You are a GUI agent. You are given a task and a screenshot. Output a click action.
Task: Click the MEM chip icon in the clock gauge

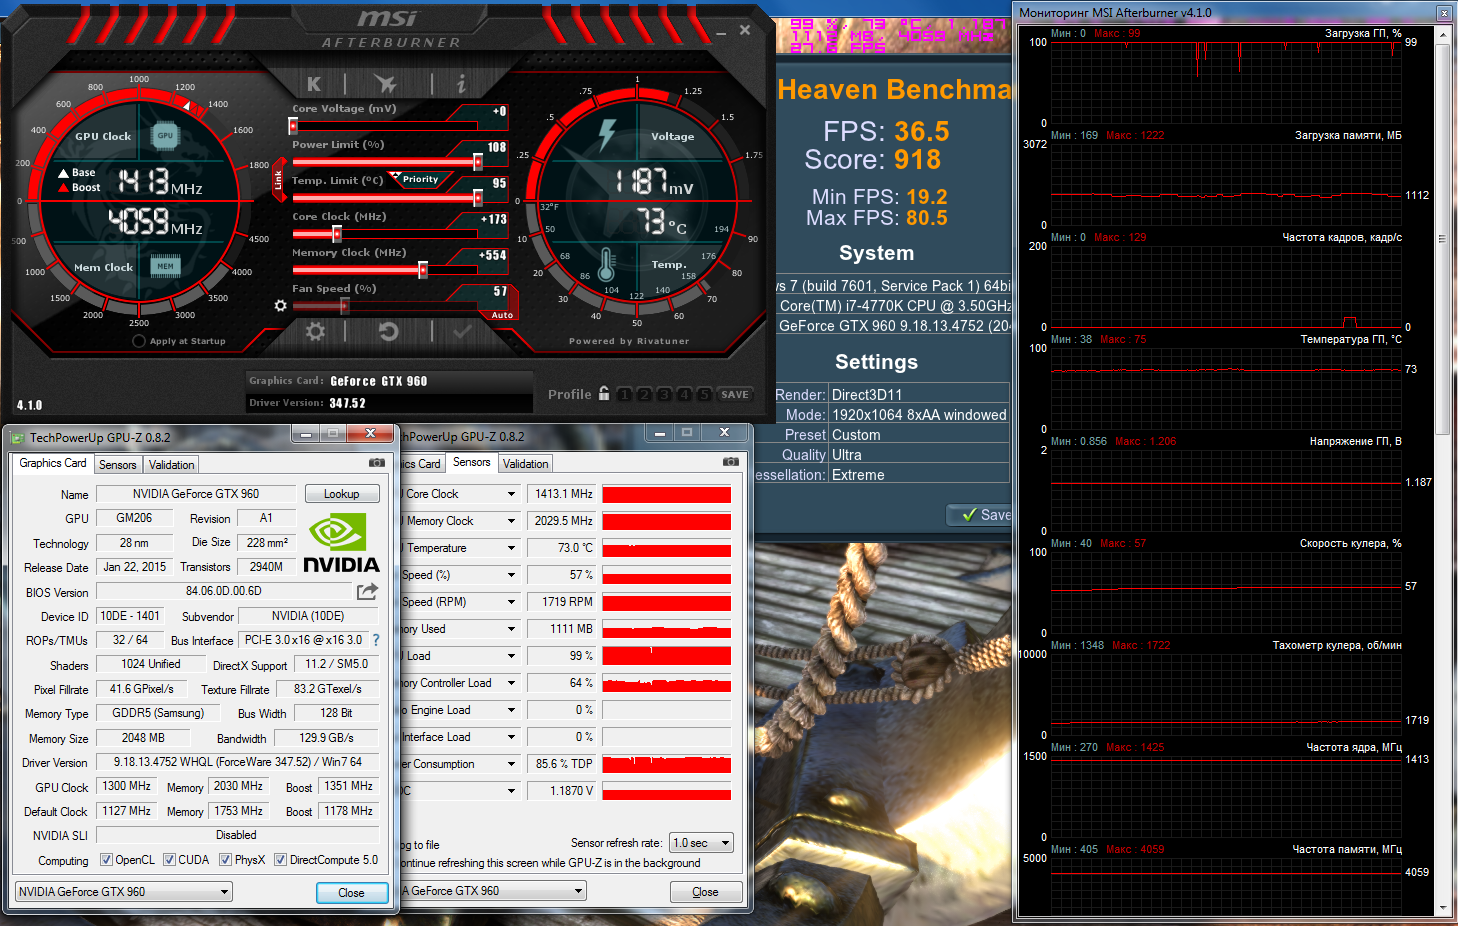pos(165,266)
